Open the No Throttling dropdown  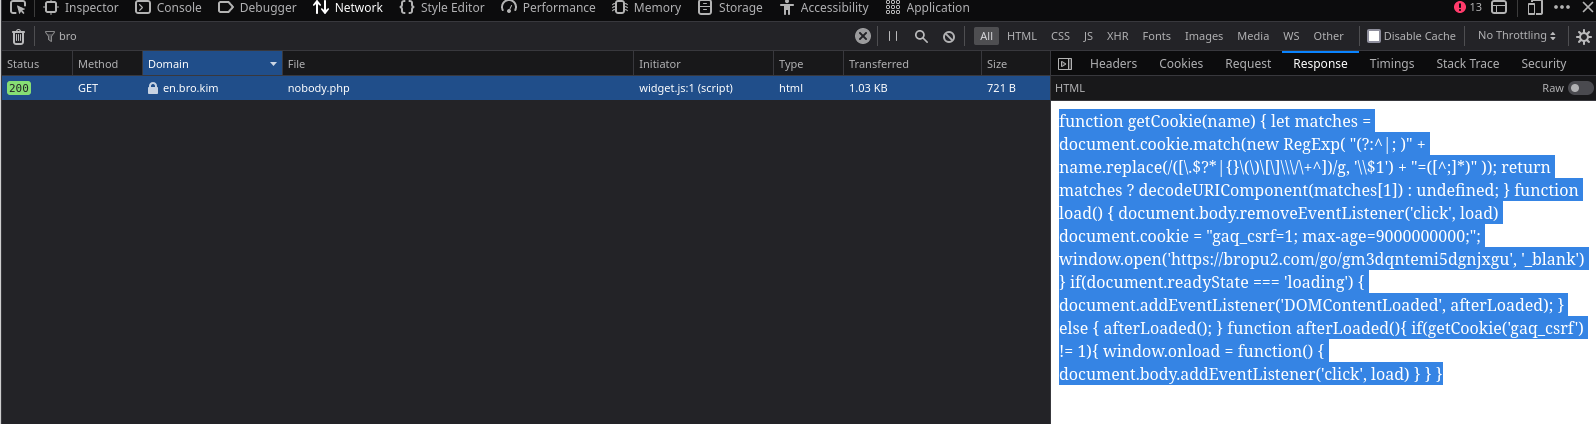tap(1516, 36)
